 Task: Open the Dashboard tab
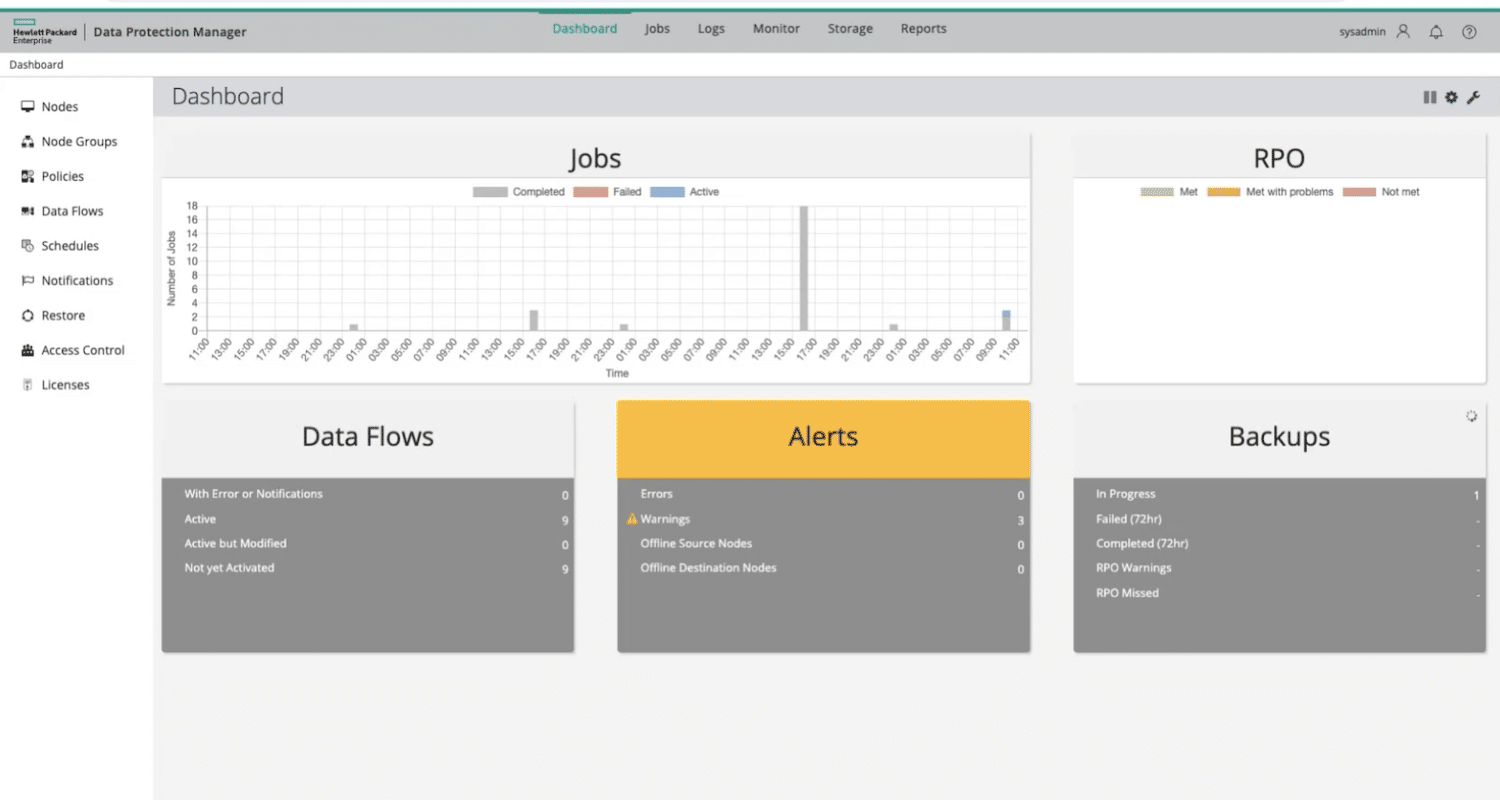point(585,29)
